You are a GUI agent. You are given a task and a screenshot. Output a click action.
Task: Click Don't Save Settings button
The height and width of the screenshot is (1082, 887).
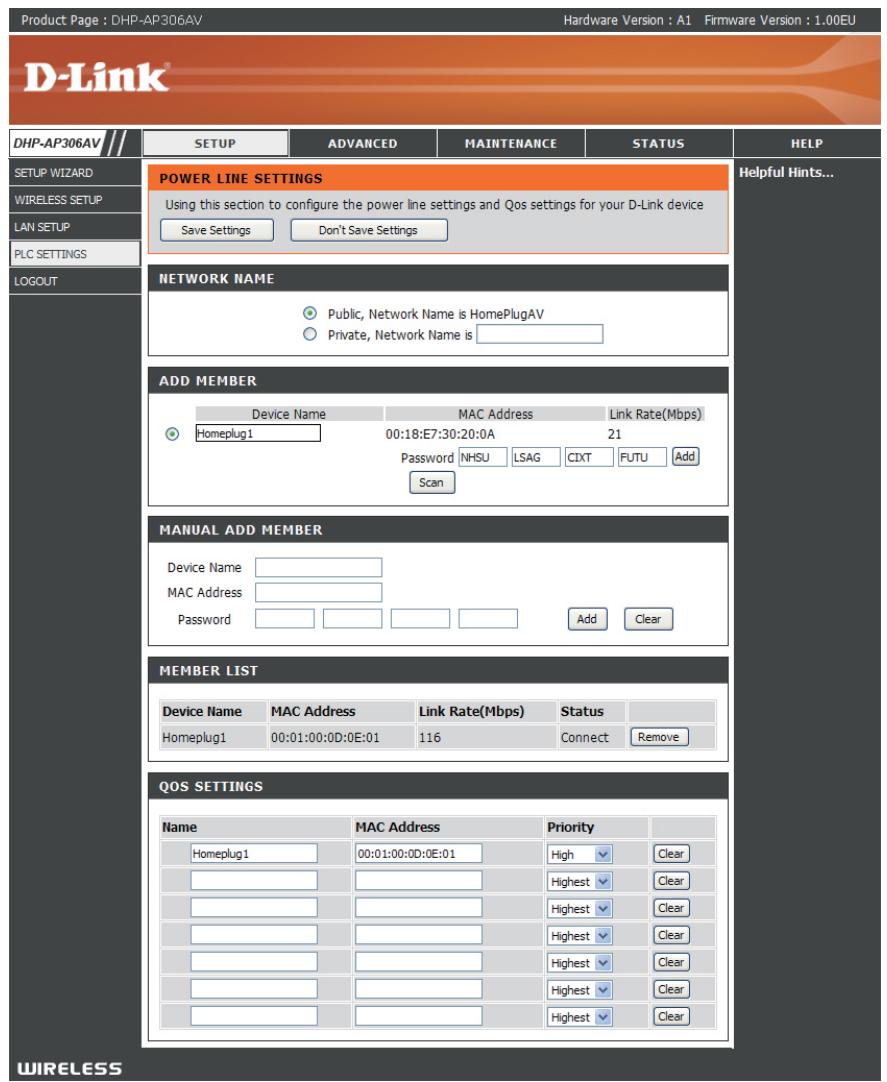pos(369,230)
